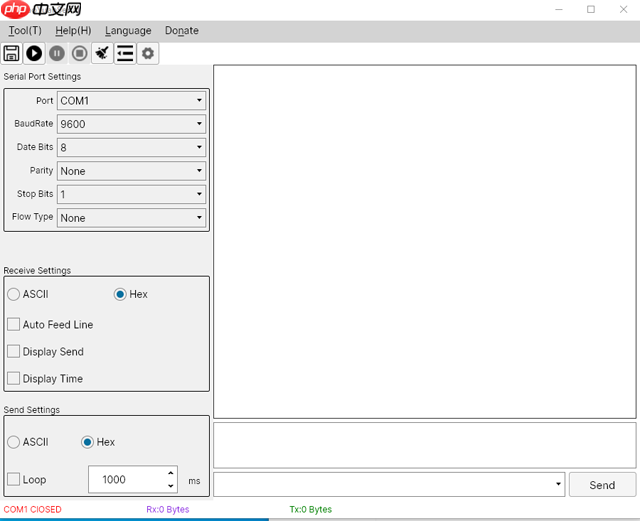Expand the Stop Bits dropdown showing 1
The width and height of the screenshot is (640, 521).
pos(131,194)
